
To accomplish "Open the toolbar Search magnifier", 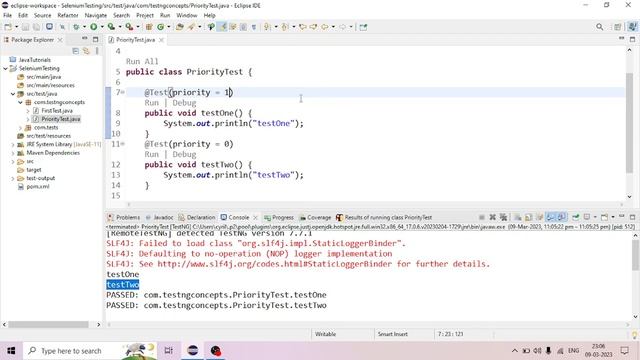I will pos(599,27).
